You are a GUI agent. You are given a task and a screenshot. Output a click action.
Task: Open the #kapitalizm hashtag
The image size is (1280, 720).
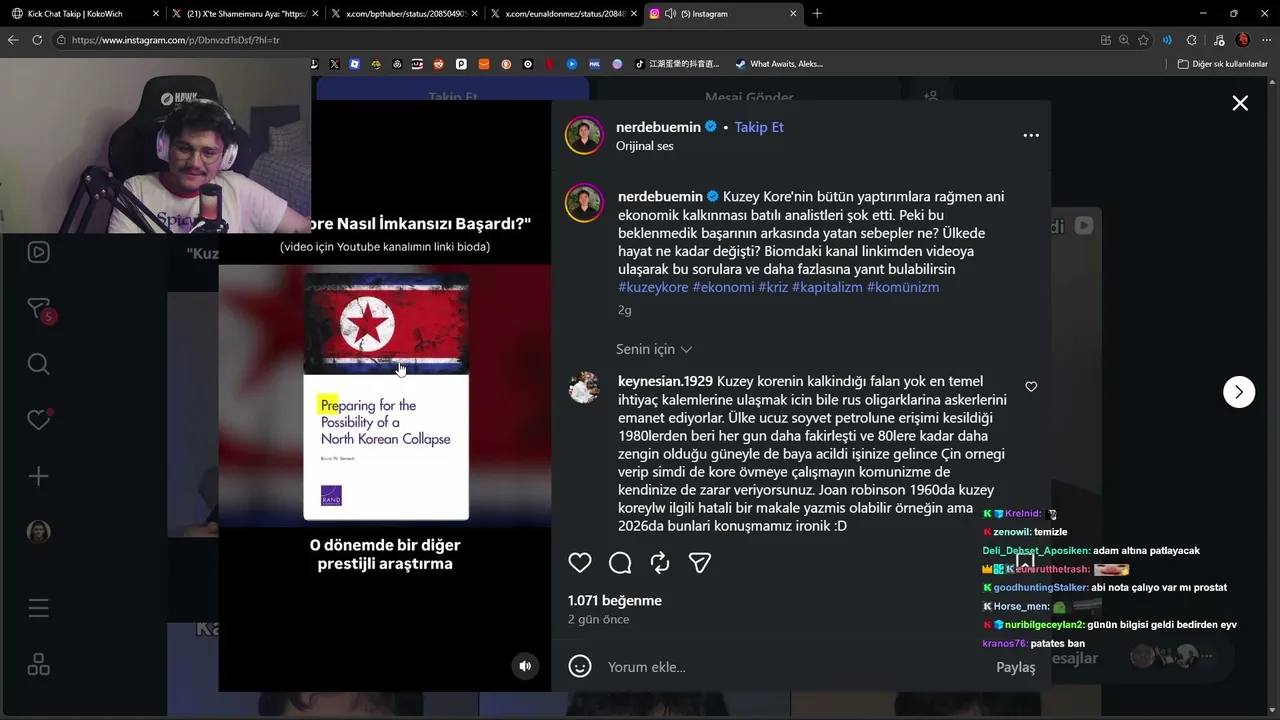pyautogui.click(x=827, y=287)
